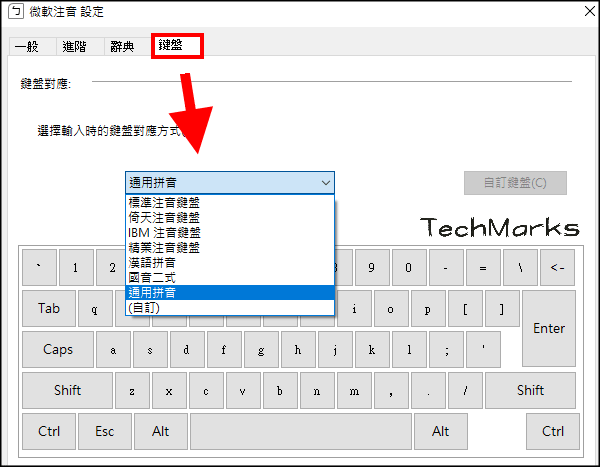This screenshot has width=600, height=467.
Task: Click the l key
Action: [x=409, y=349]
